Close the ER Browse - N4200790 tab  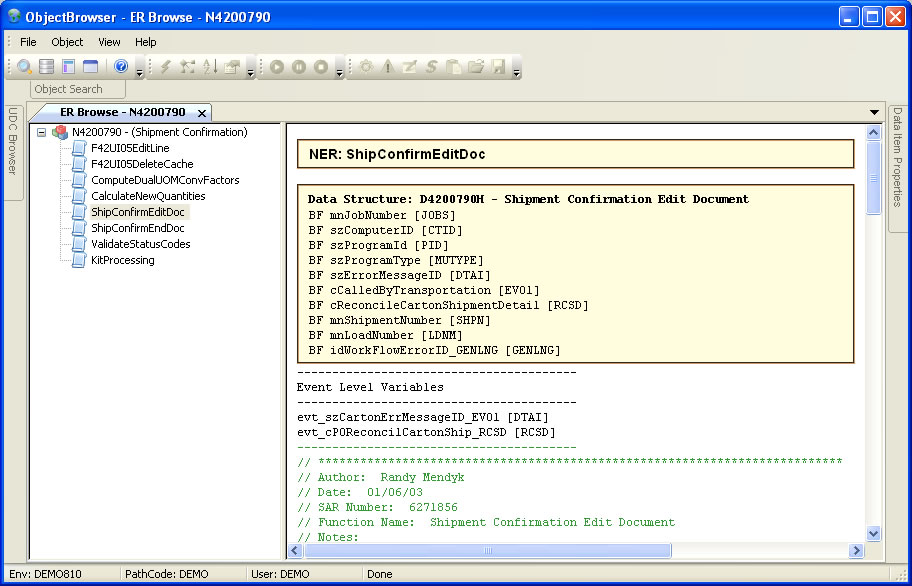[201, 113]
